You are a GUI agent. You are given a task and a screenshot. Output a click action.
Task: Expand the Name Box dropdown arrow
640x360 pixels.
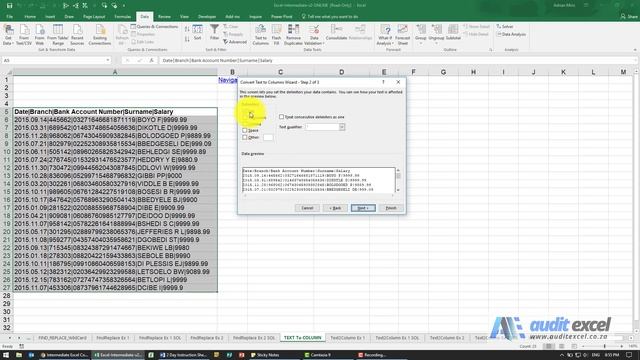click(x=108, y=60)
